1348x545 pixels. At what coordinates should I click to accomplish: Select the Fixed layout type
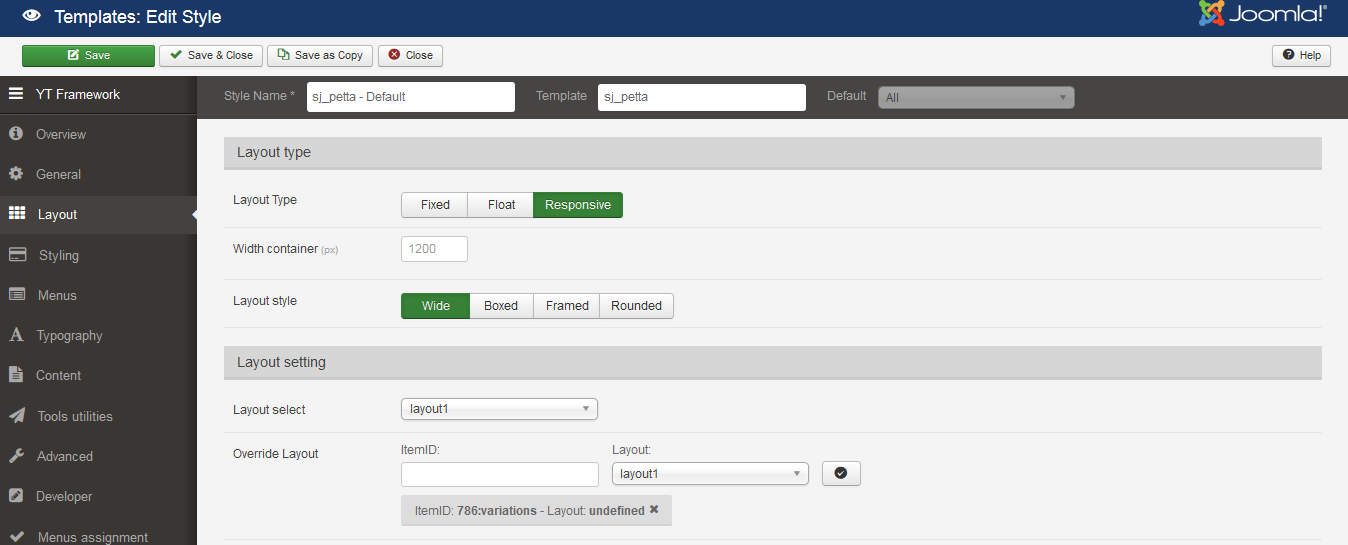(435, 205)
